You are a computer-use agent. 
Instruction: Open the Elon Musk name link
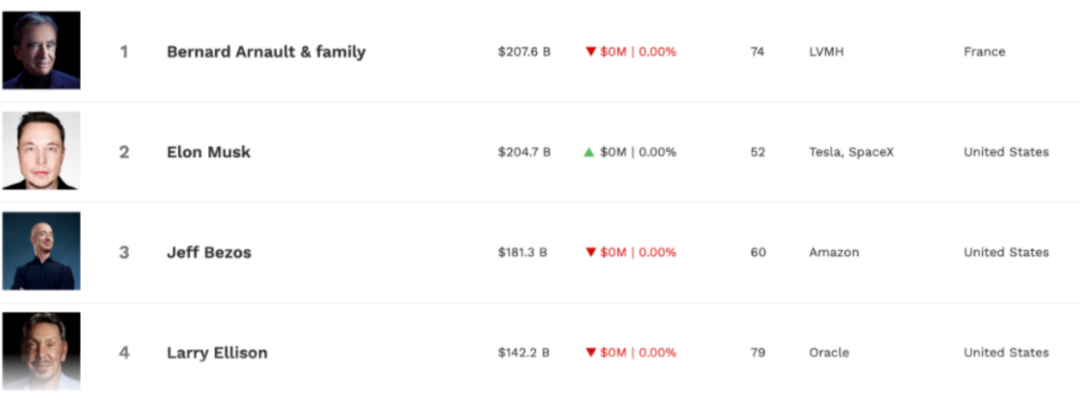coord(208,152)
